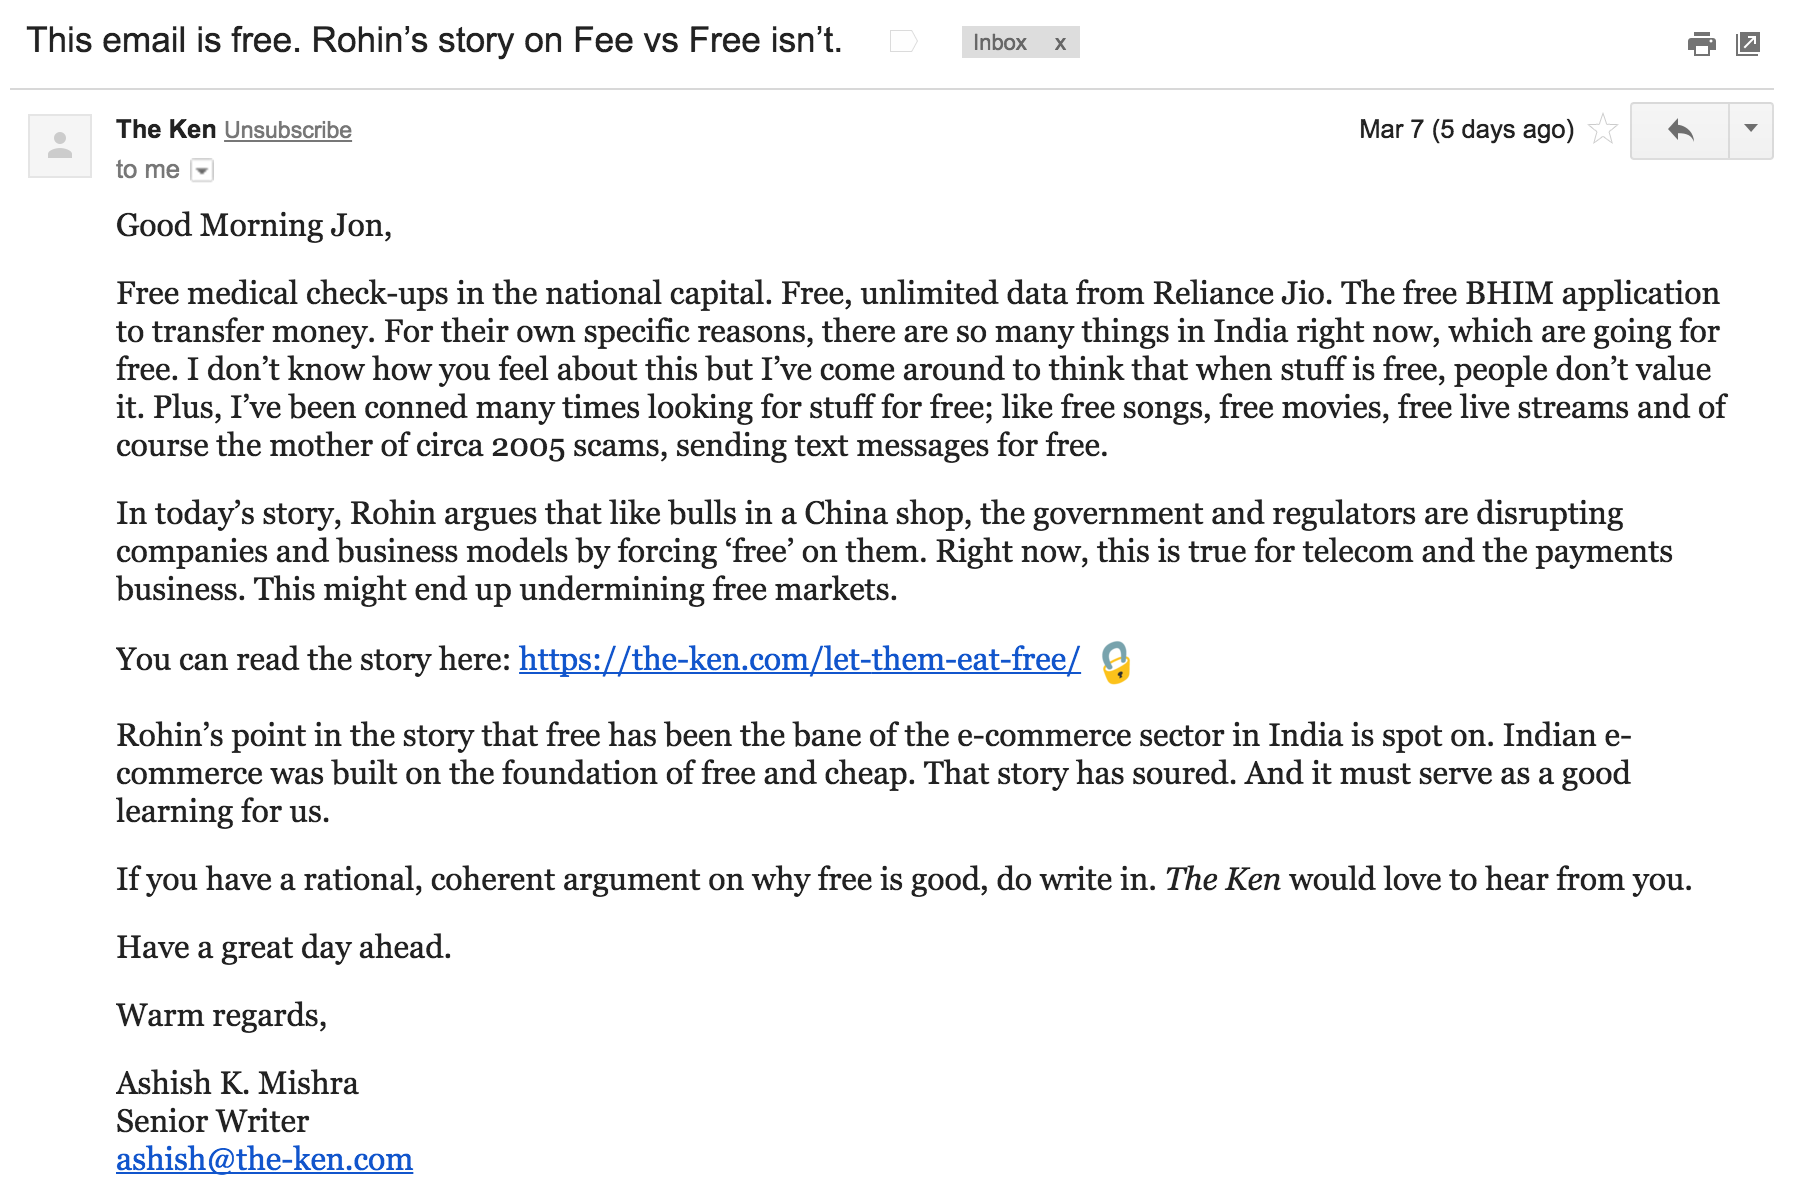
Task: Star the email from The Ken
Action: tap(1603, 130)
